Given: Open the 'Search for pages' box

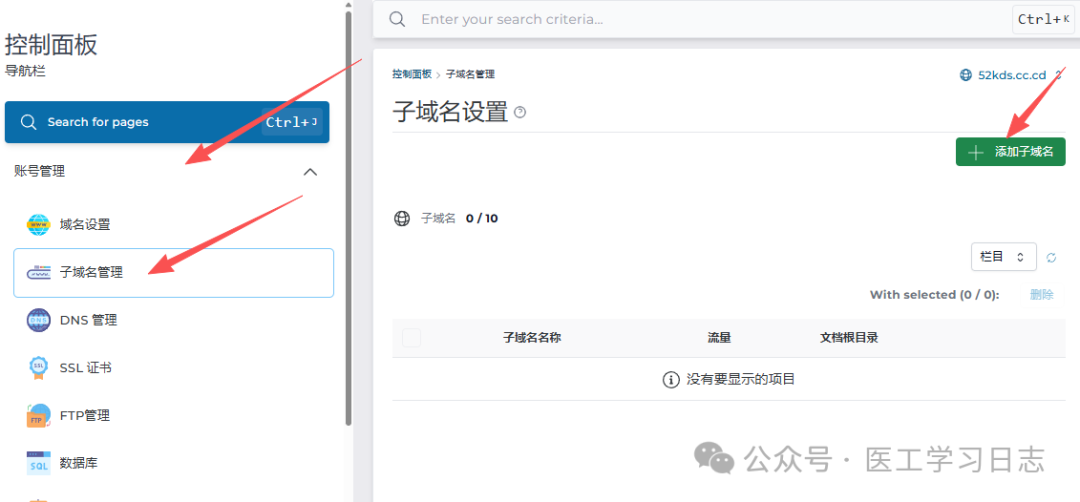Looking at the screenshot, I should pos(167,122).
